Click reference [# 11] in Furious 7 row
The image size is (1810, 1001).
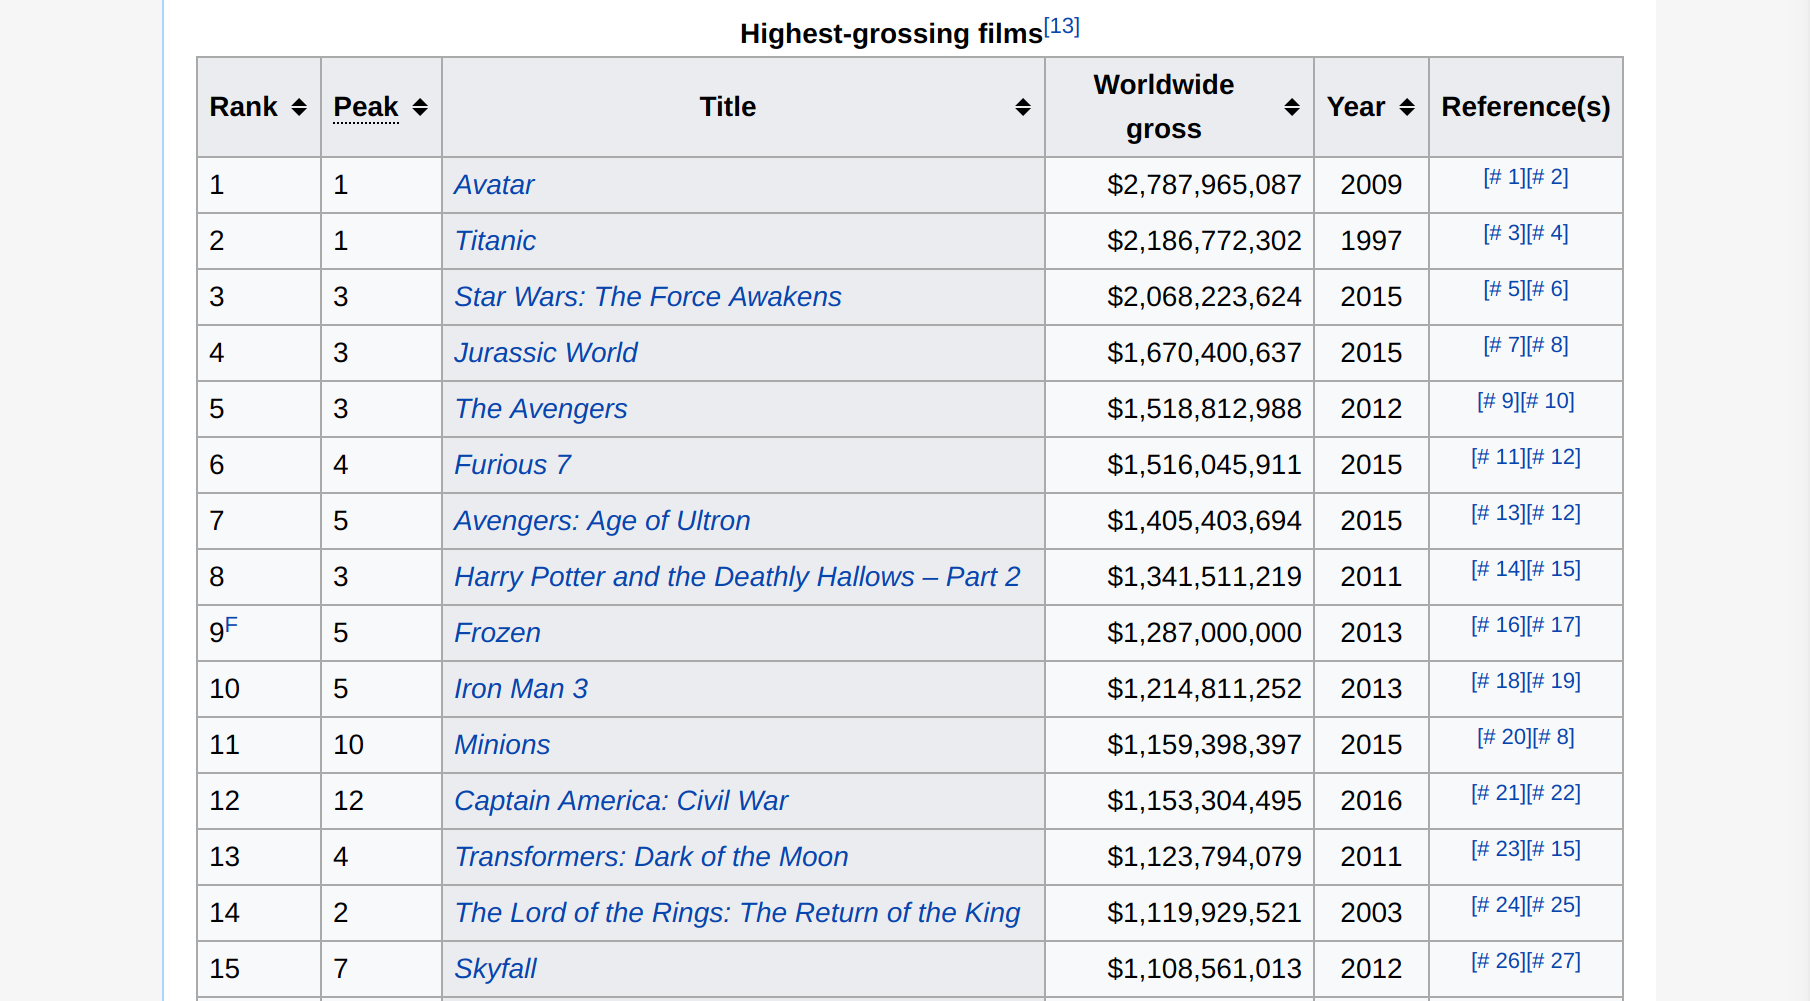[1498, 457]
